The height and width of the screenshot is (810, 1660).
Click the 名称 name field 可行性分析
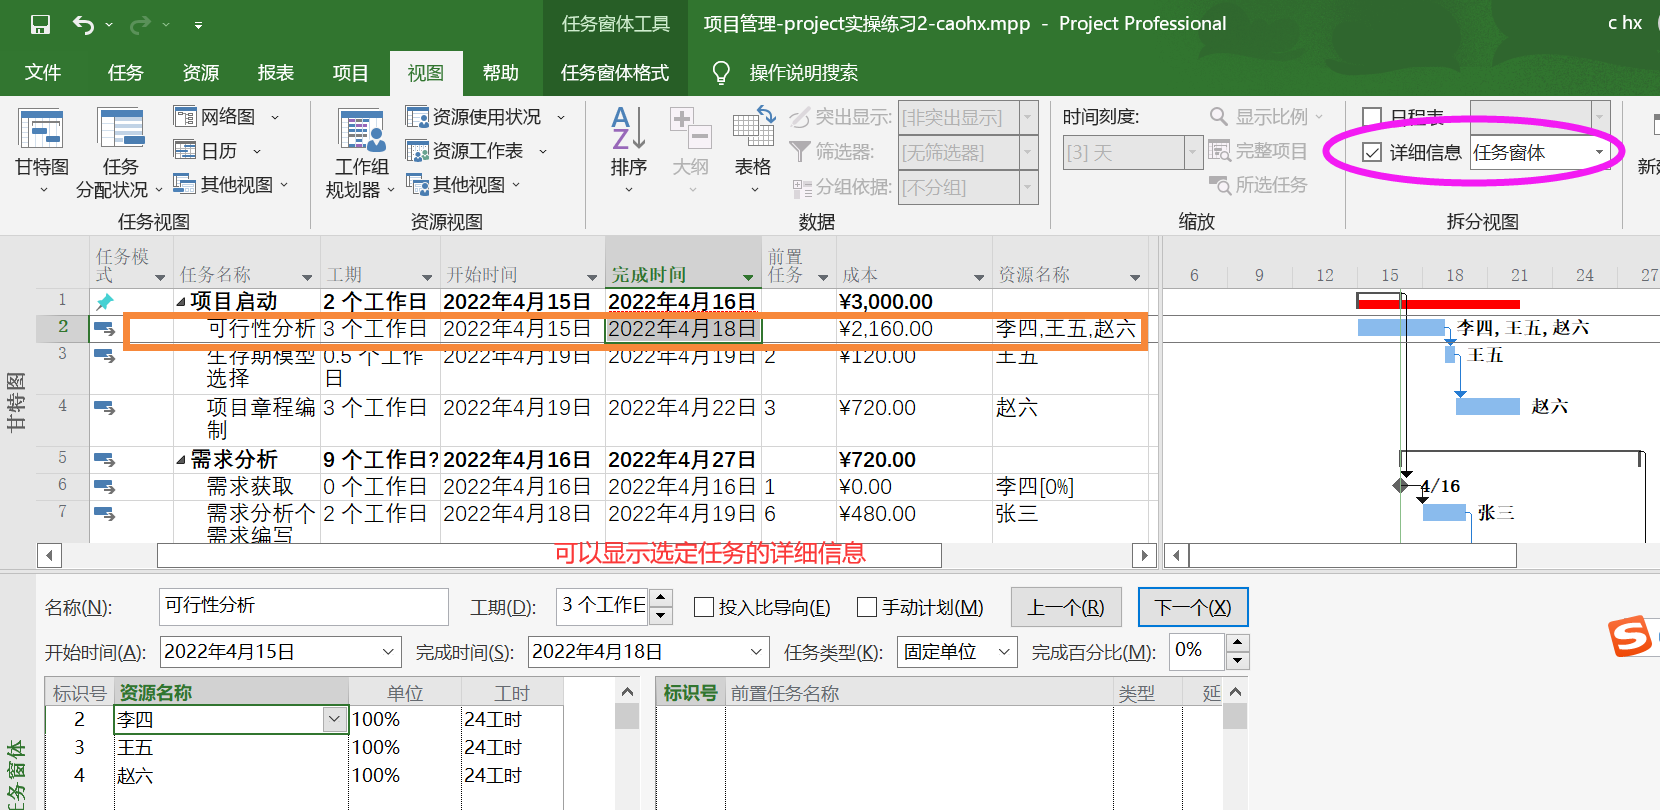(304, 606)
